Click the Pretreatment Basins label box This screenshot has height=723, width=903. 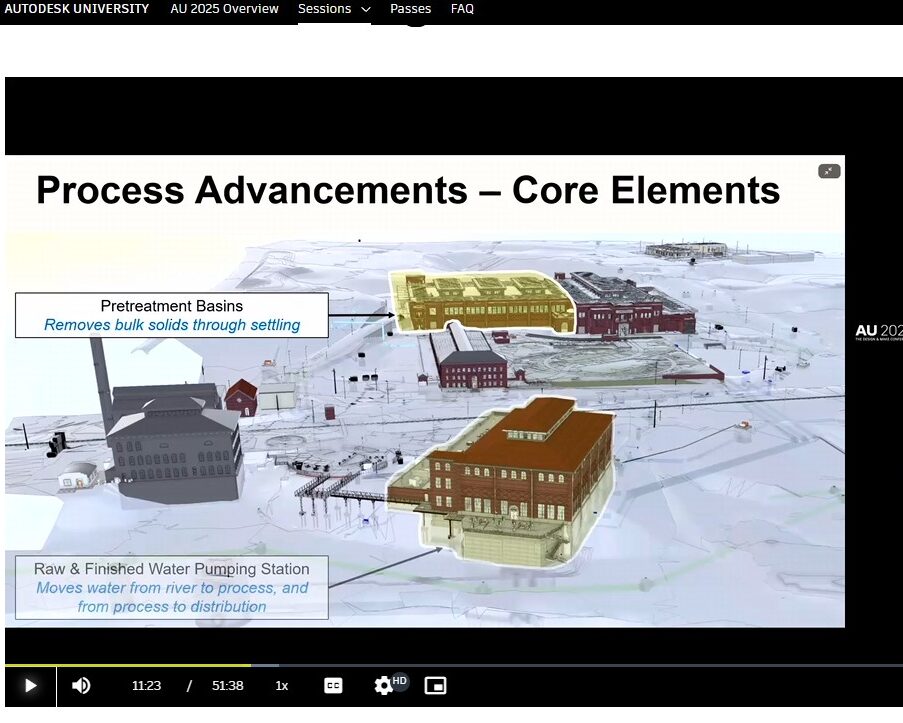[x=172, y=315]
